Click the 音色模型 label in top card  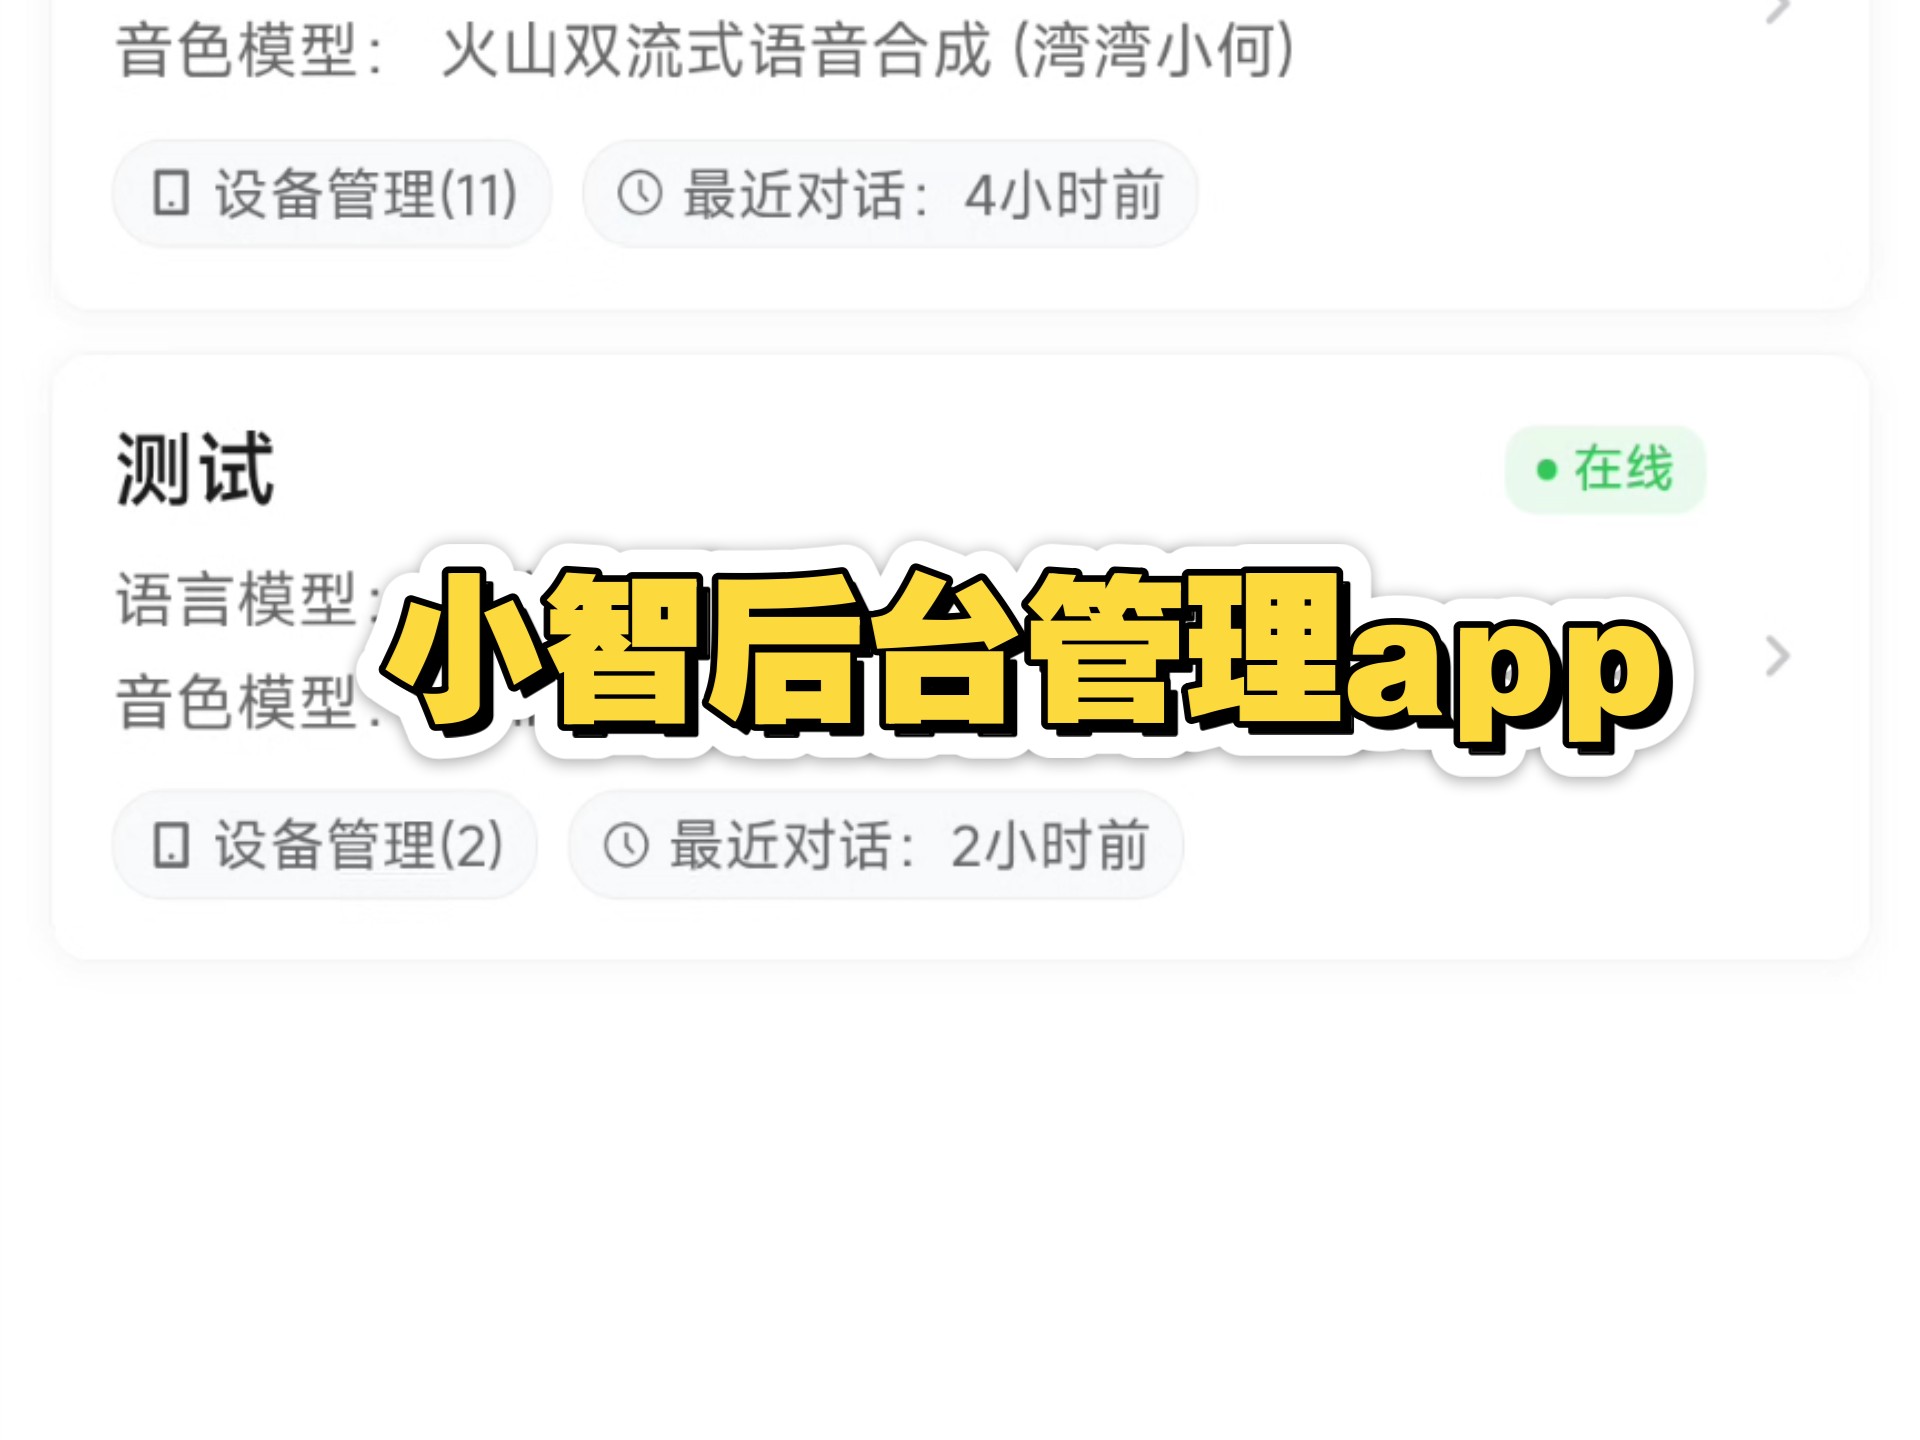pyautogui.click(x=236, y=51)
